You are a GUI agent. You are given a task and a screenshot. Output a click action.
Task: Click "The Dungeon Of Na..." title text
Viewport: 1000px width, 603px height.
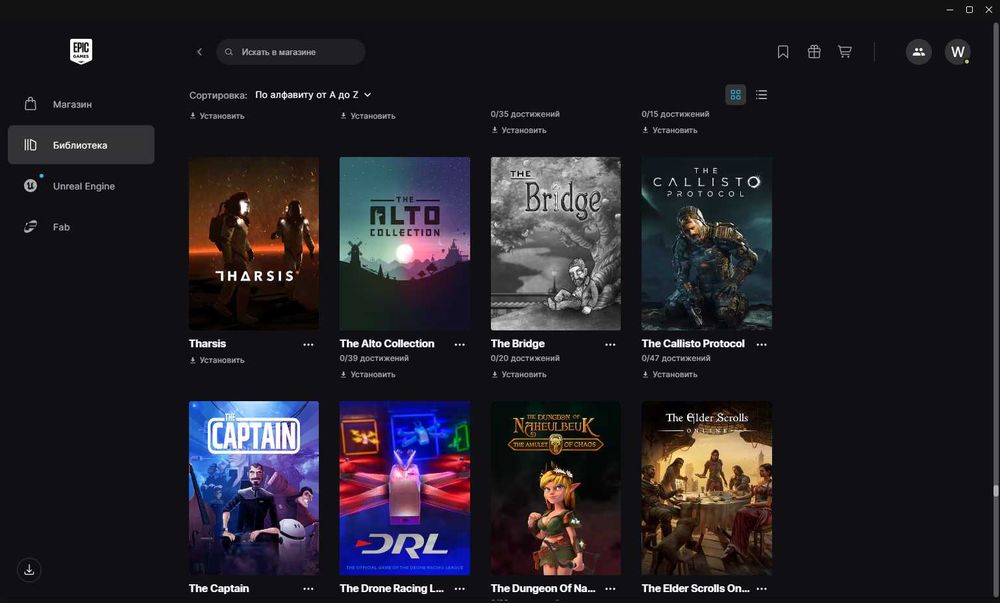(x=543, y=588)
